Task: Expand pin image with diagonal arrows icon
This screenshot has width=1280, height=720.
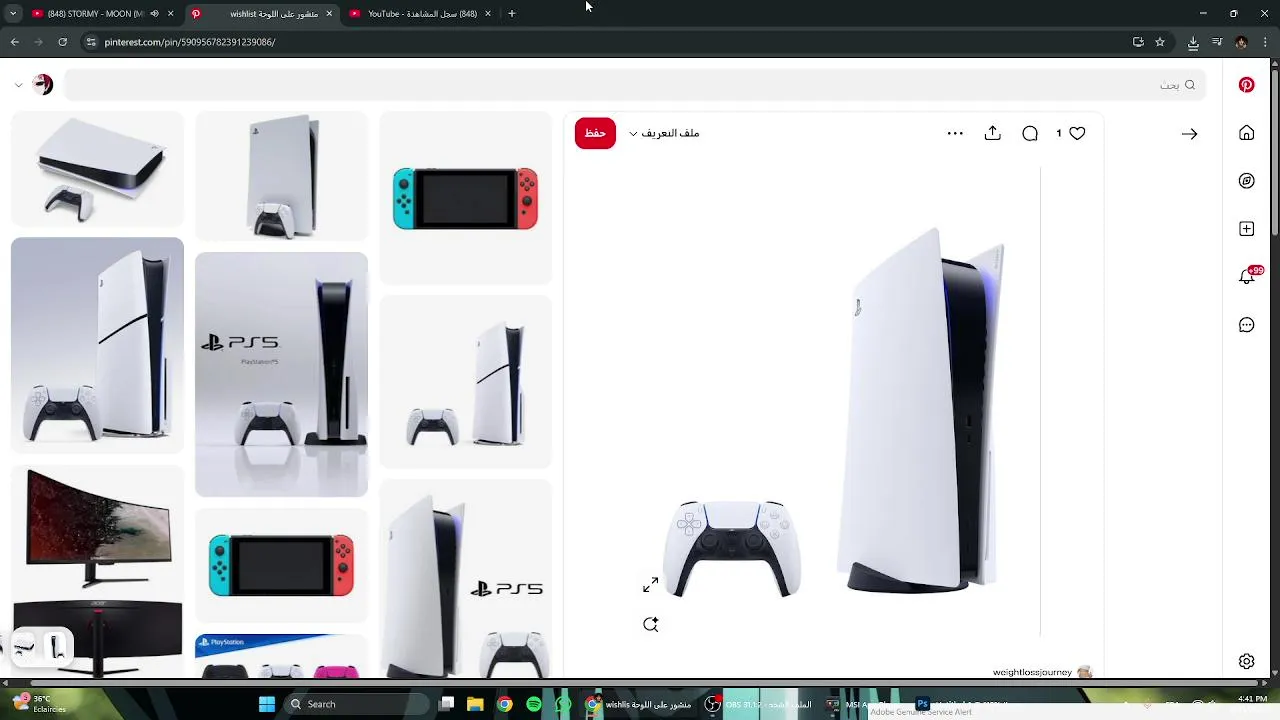Action: (651, 585)
